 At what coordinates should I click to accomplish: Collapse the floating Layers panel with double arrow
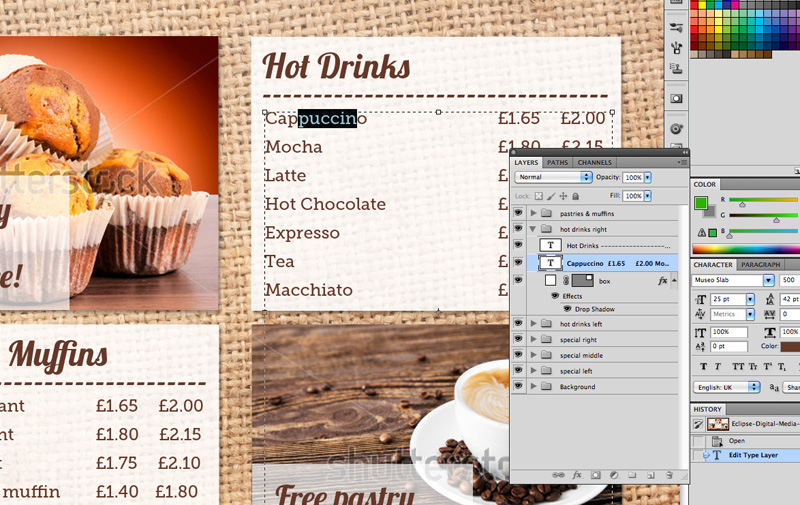tap(685, 152)
